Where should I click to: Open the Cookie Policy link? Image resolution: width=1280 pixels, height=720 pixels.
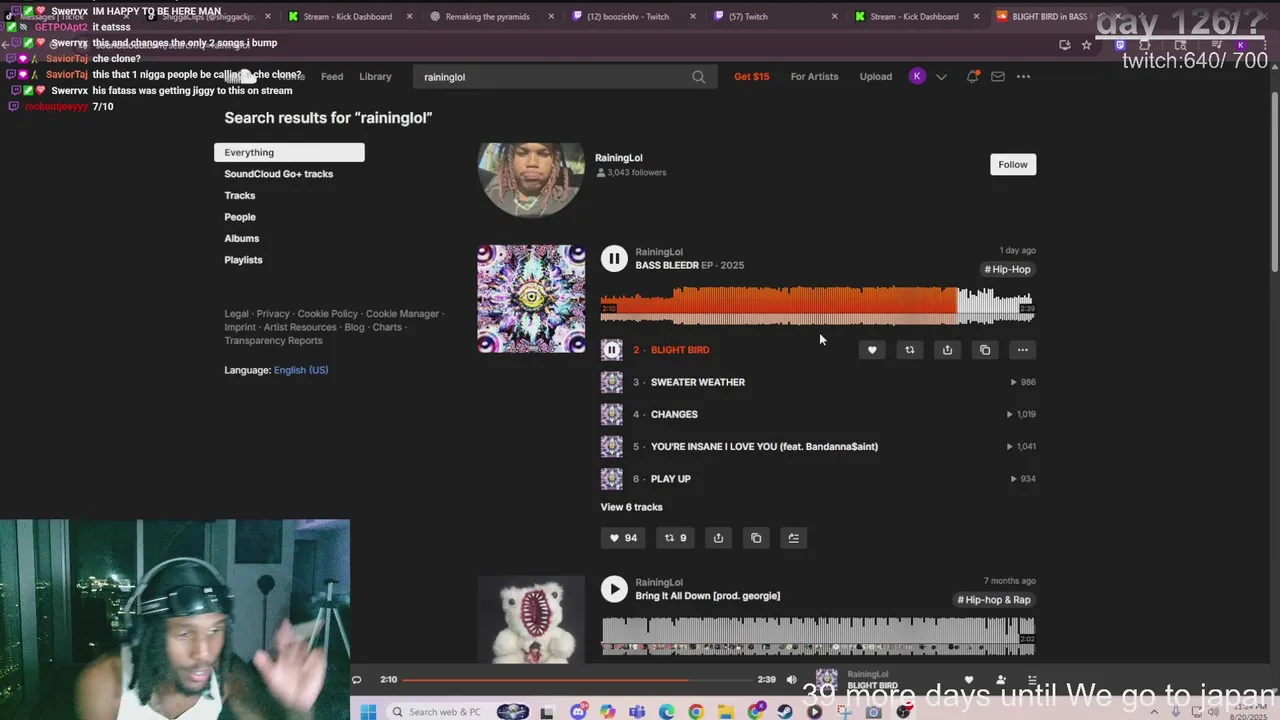(x=327, y=314)
